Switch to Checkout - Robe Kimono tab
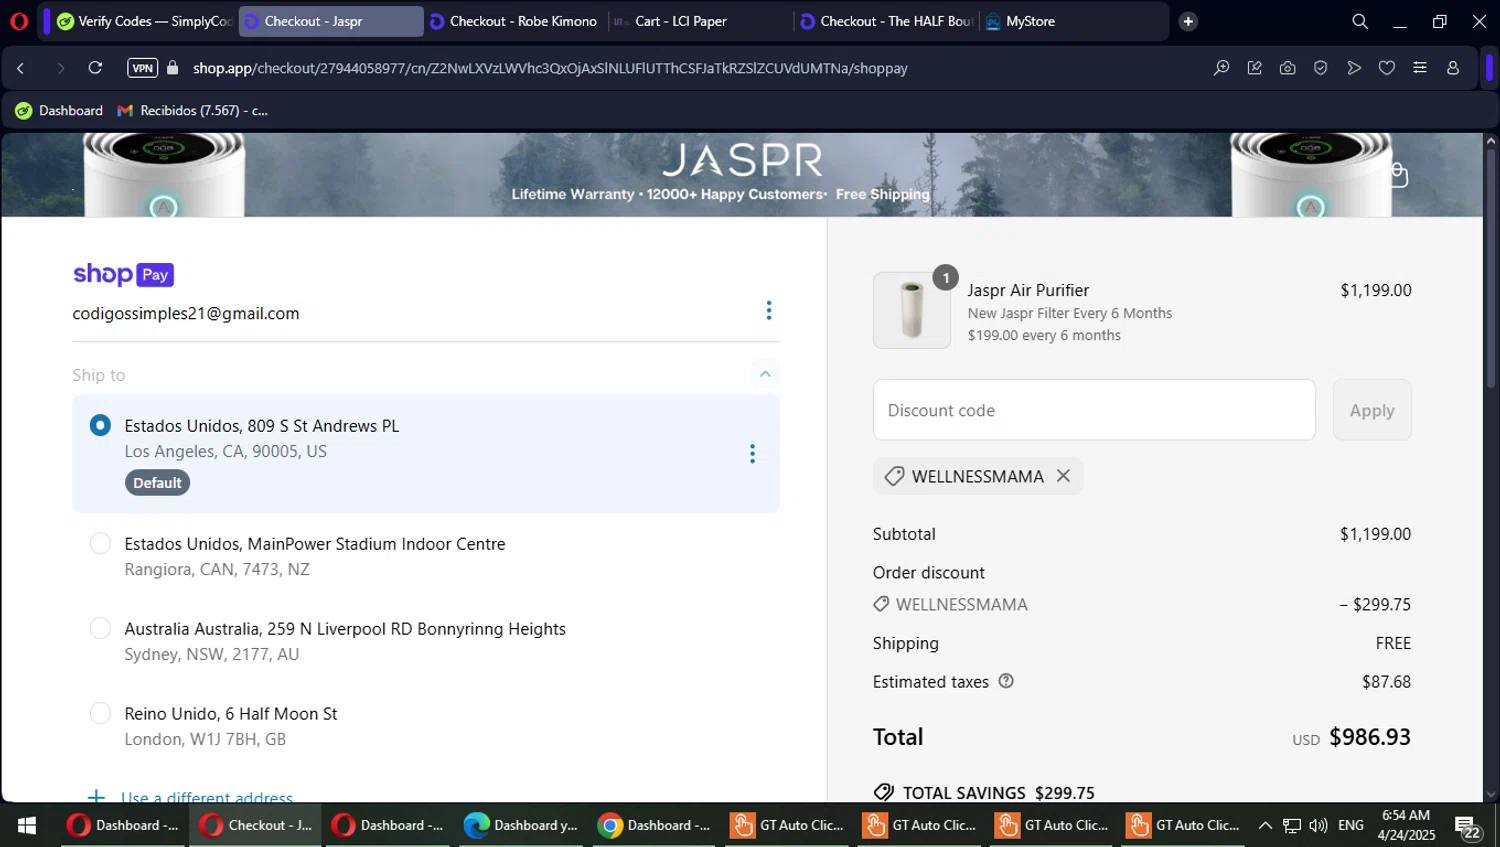The height and width of the screenshot is (847, 1500). [x=513, y=21]
